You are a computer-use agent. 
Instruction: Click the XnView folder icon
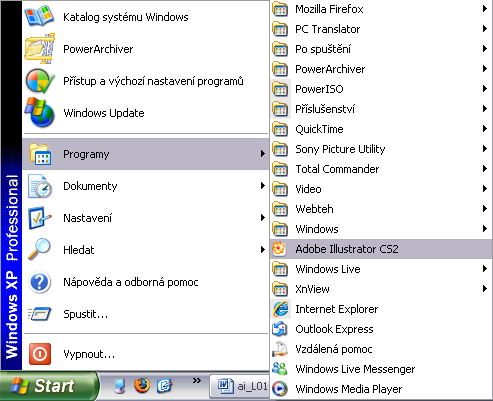point(280,289)
